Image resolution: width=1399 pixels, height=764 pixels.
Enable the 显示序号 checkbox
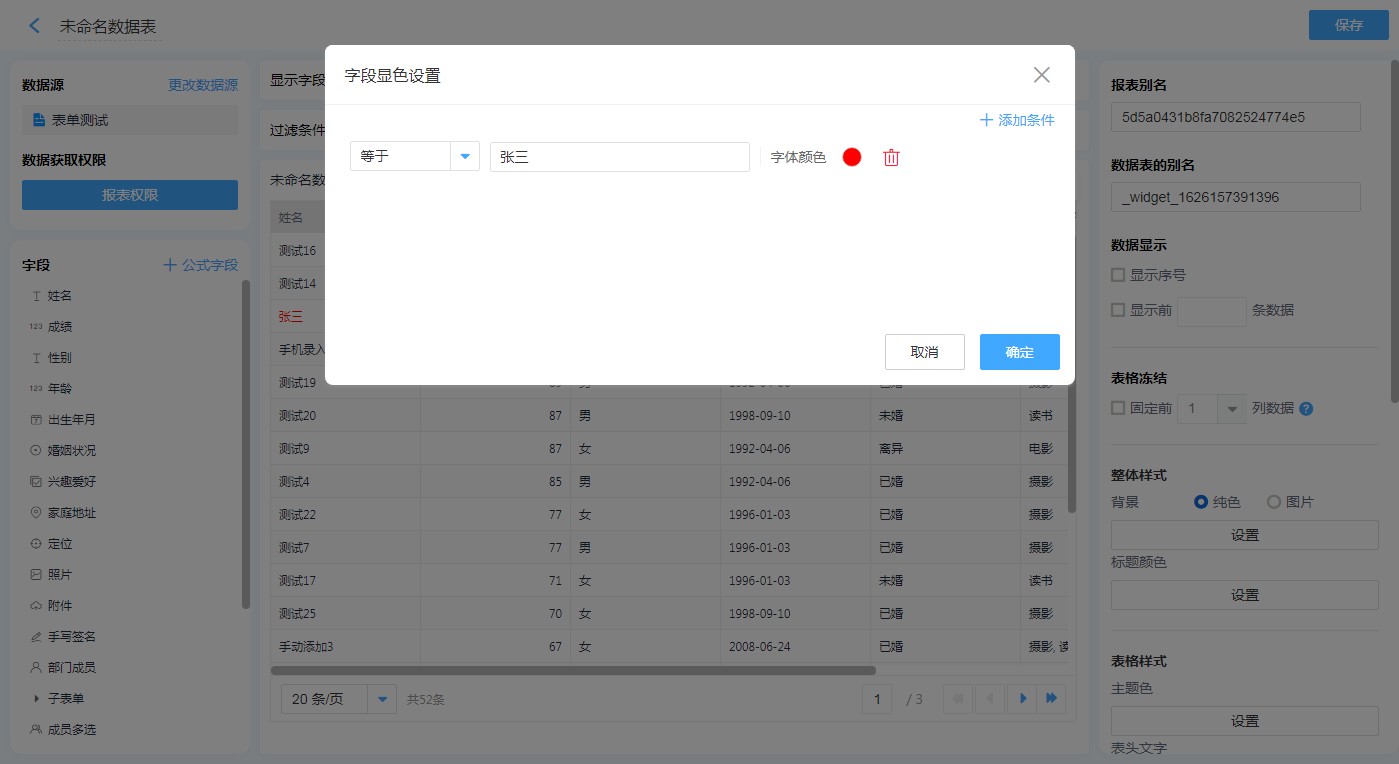[1119, 275]
